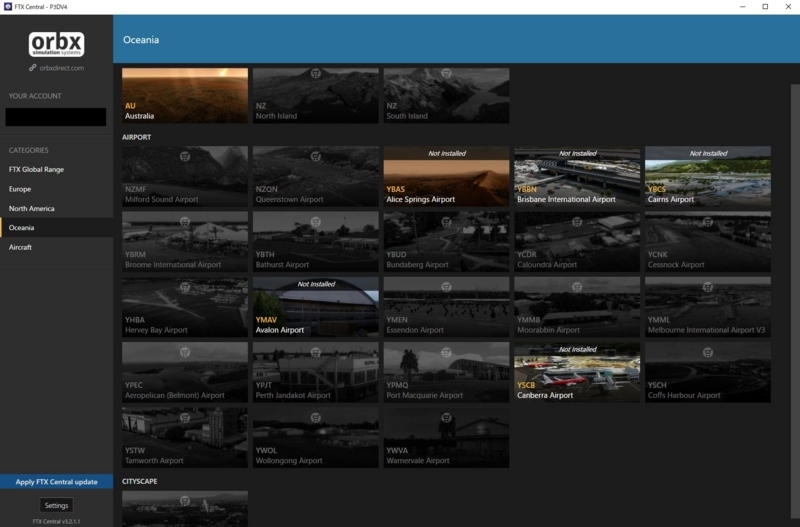Click the cart icon on Port Macquarie Airport

point(446,352)
